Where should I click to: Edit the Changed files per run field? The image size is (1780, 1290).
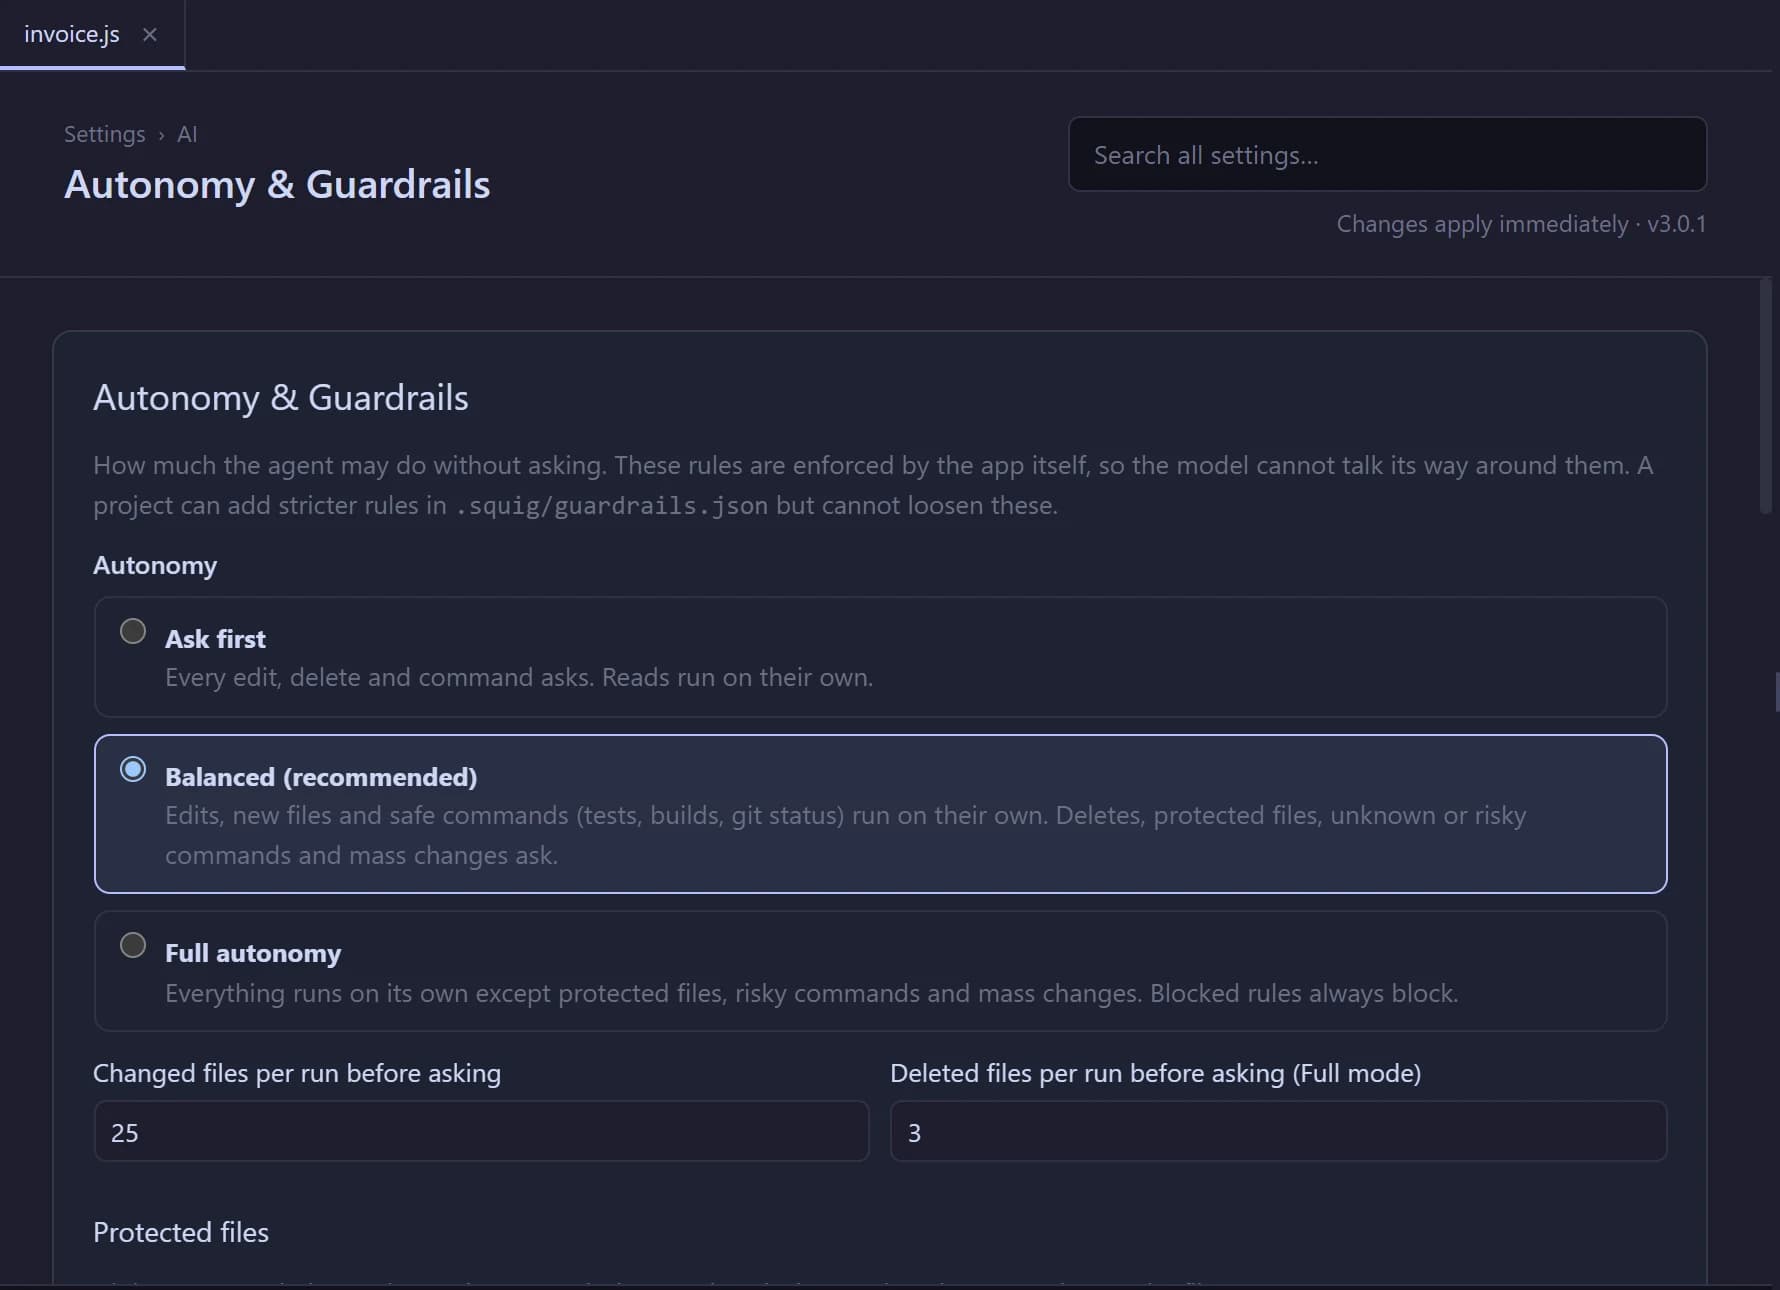point(481,1132)
